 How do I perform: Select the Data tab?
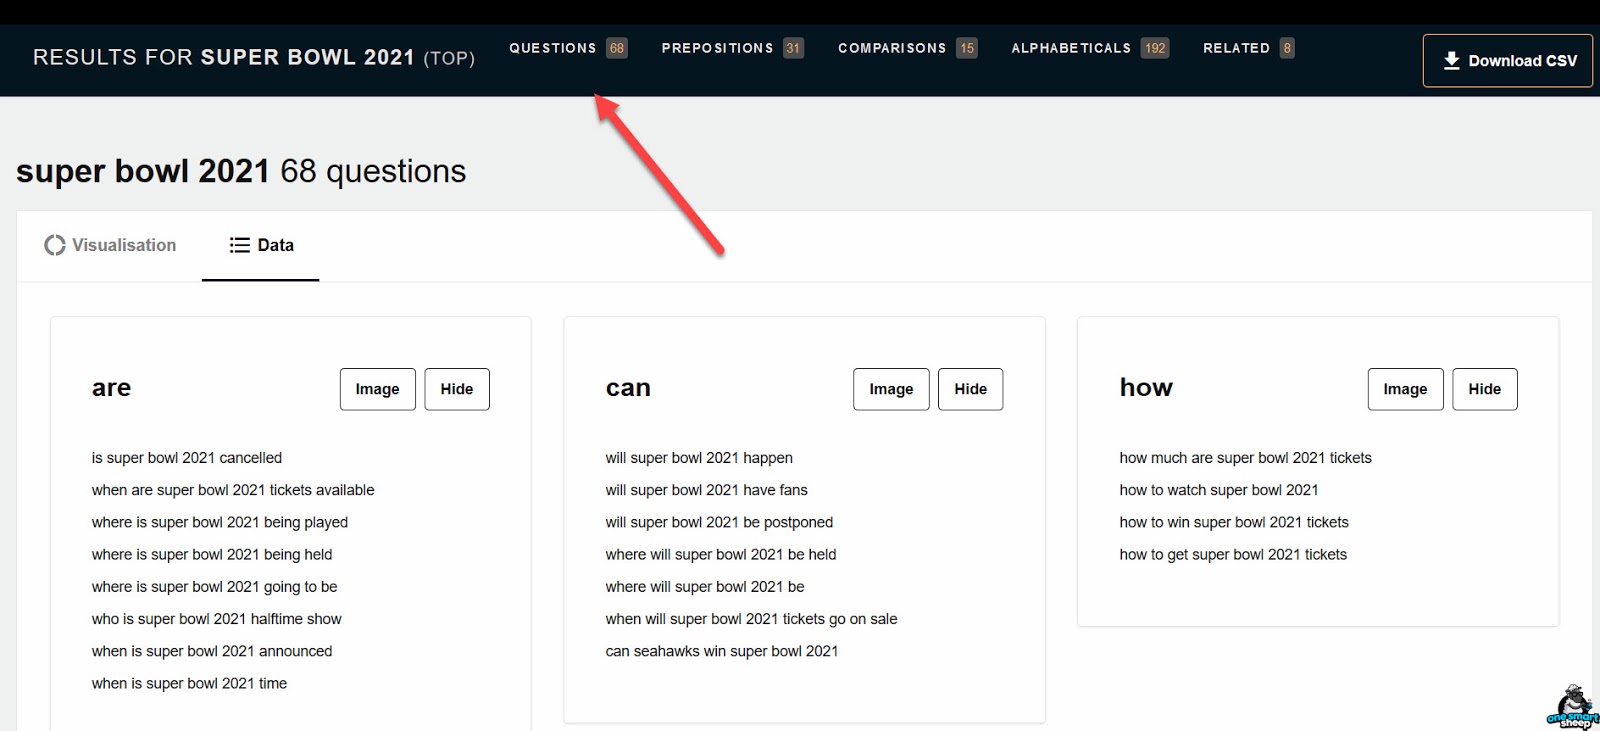tap(261, 245)
